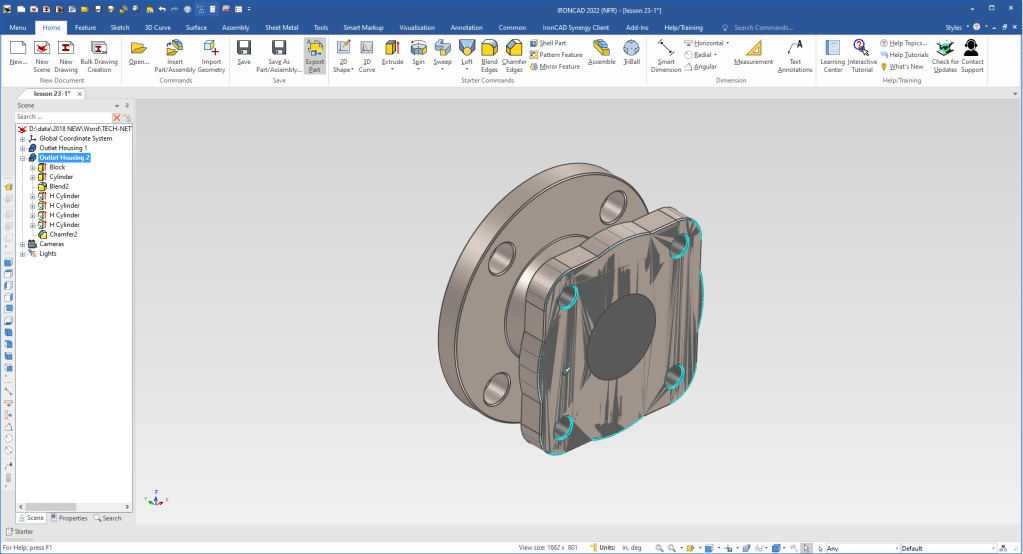
Task: Switch to the Properties bottom tab
Action: pos(69,518)
